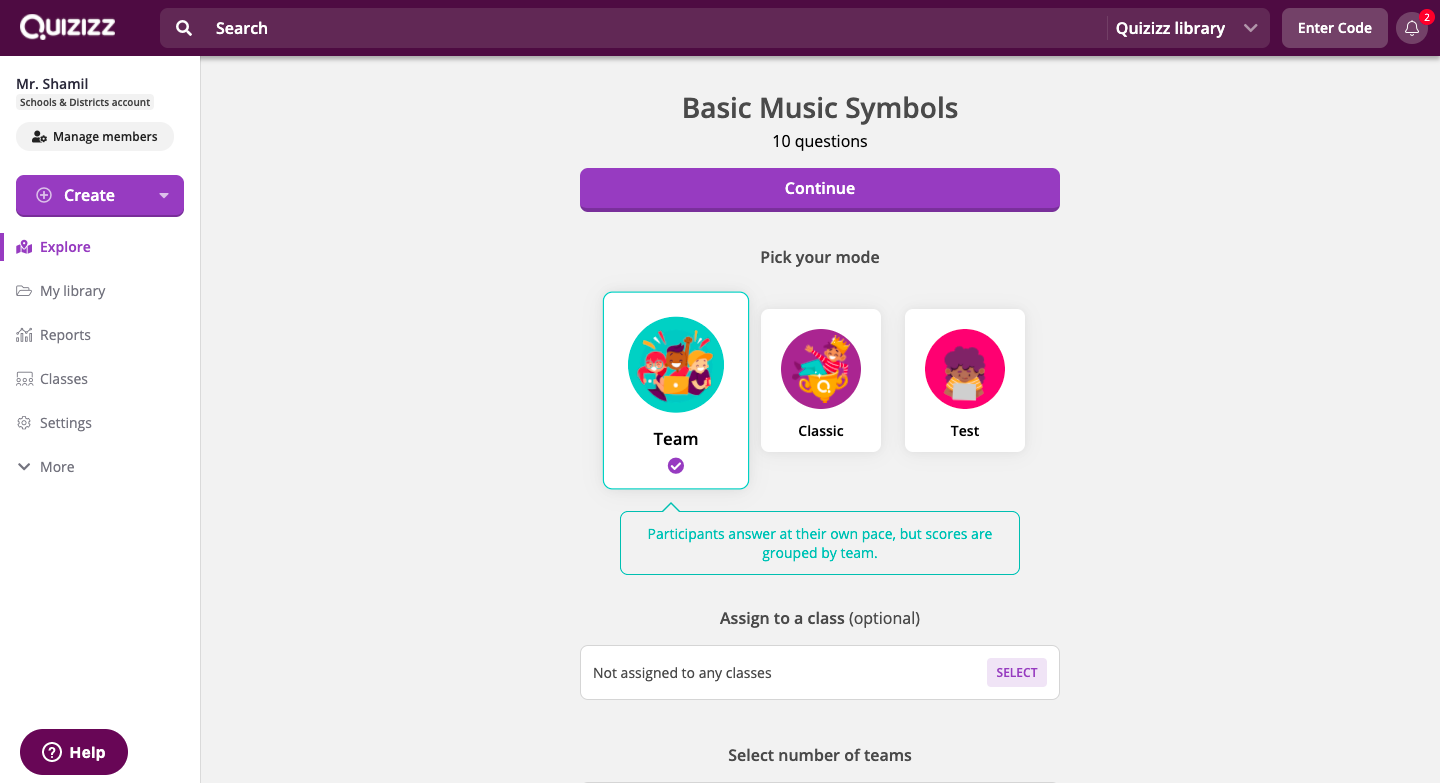This screenshot has height=783, width=1440.
Task: Click the search magnifier icon
Action: (184, 28)
